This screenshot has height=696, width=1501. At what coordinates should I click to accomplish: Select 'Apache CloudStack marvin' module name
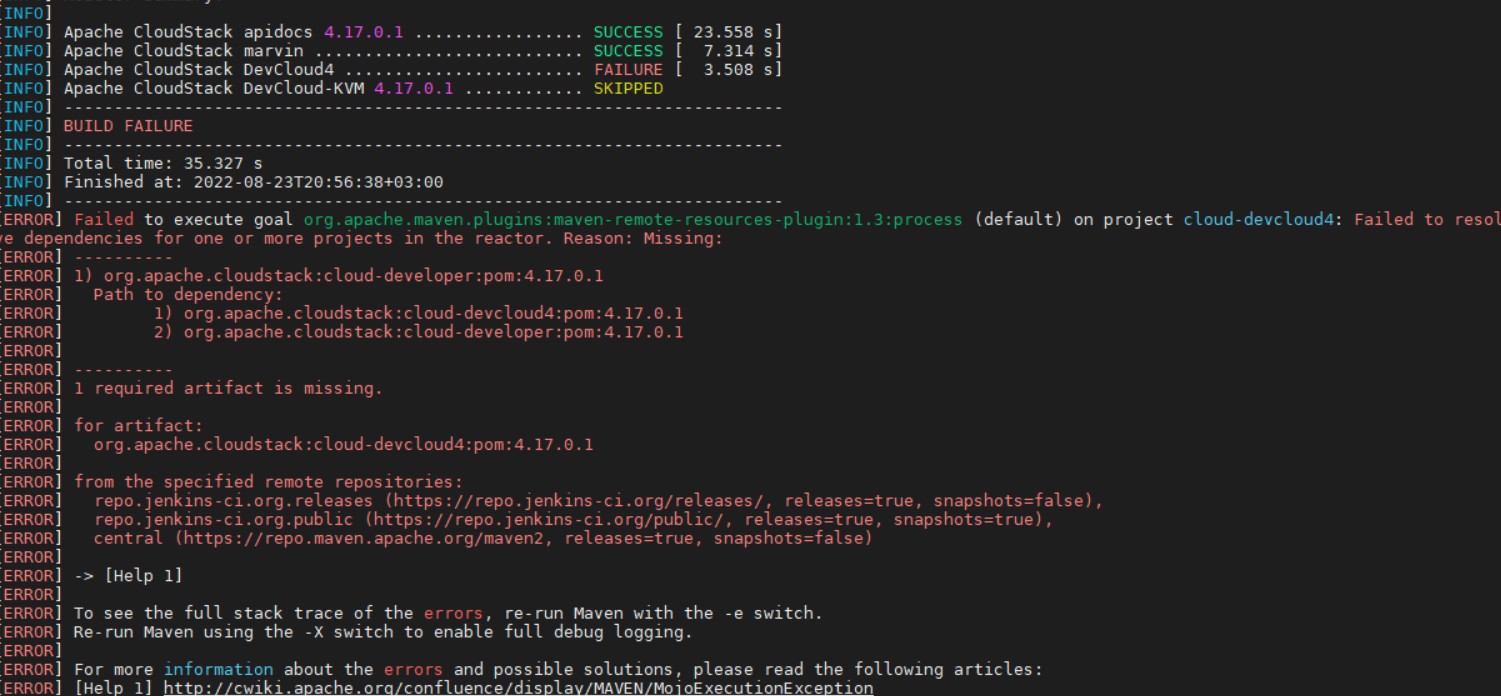point(184,51)
